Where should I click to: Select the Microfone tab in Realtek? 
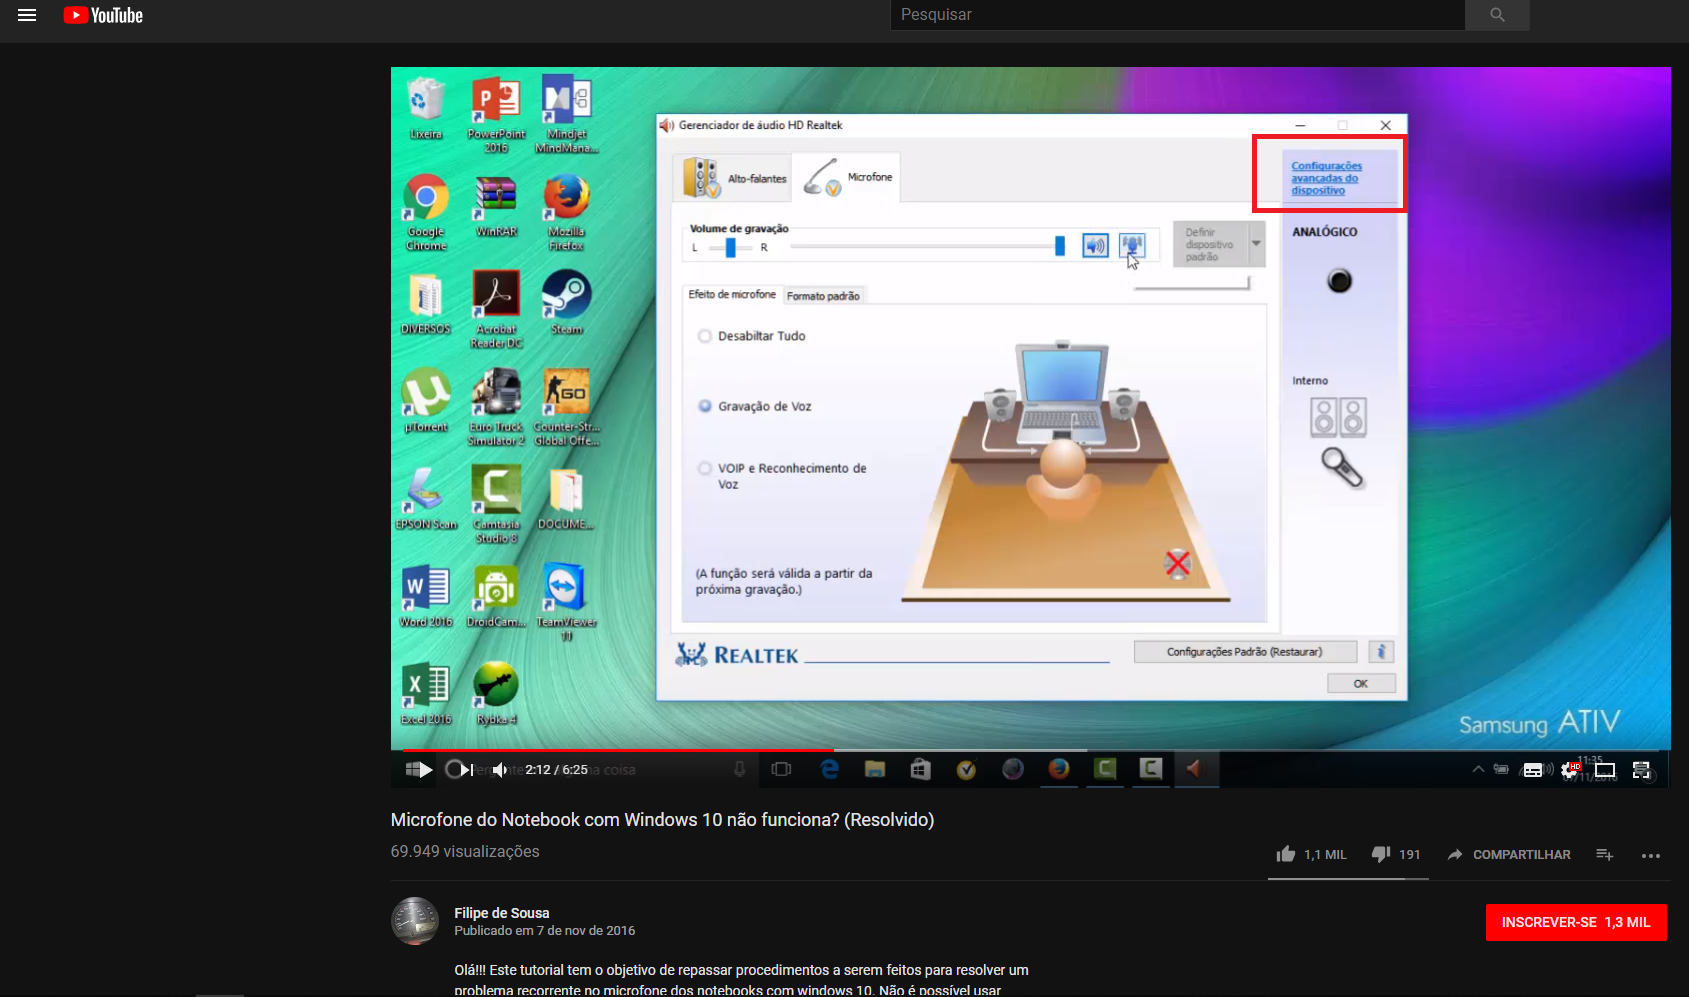(x=847, y=177)
